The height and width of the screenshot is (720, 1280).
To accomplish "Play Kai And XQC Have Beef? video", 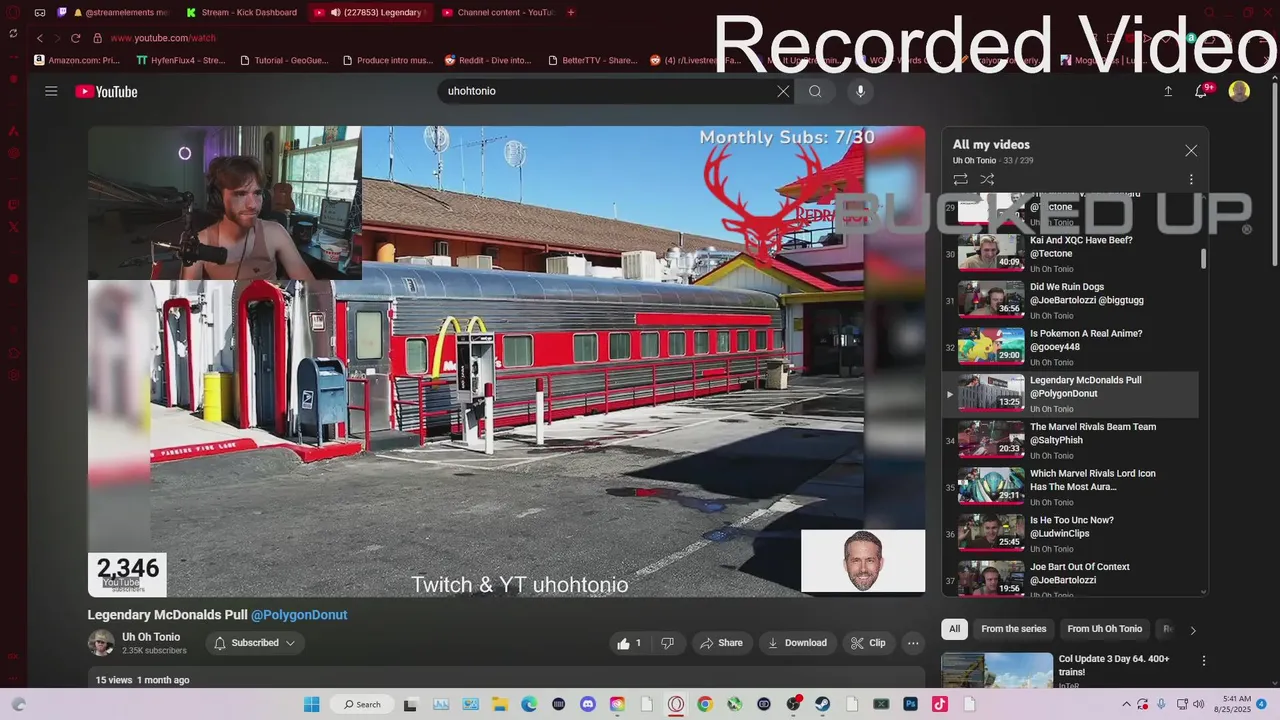I will point(1070,254).
